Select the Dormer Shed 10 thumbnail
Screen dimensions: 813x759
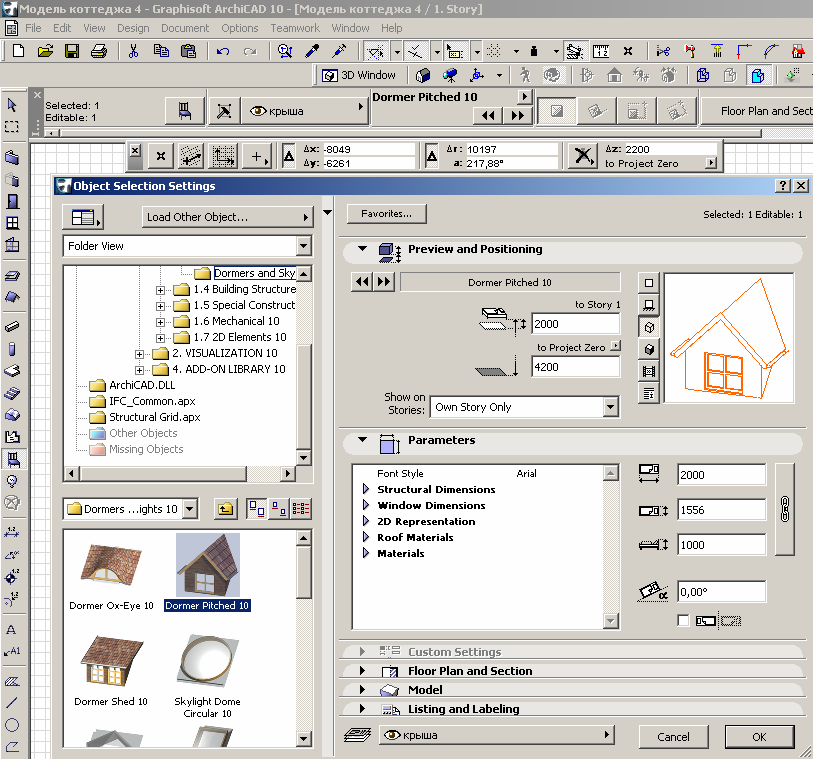pyautogui.click(x=111, y=671)
